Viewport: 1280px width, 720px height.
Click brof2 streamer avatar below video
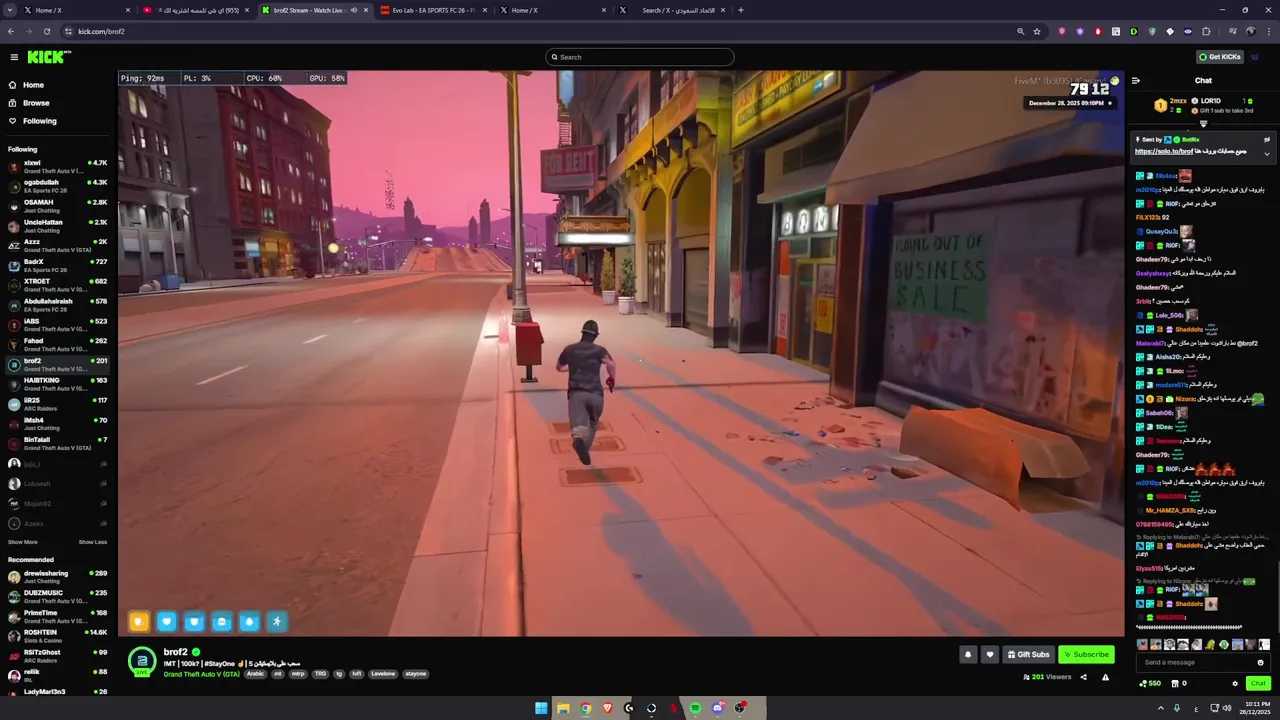tap(142, 662)
